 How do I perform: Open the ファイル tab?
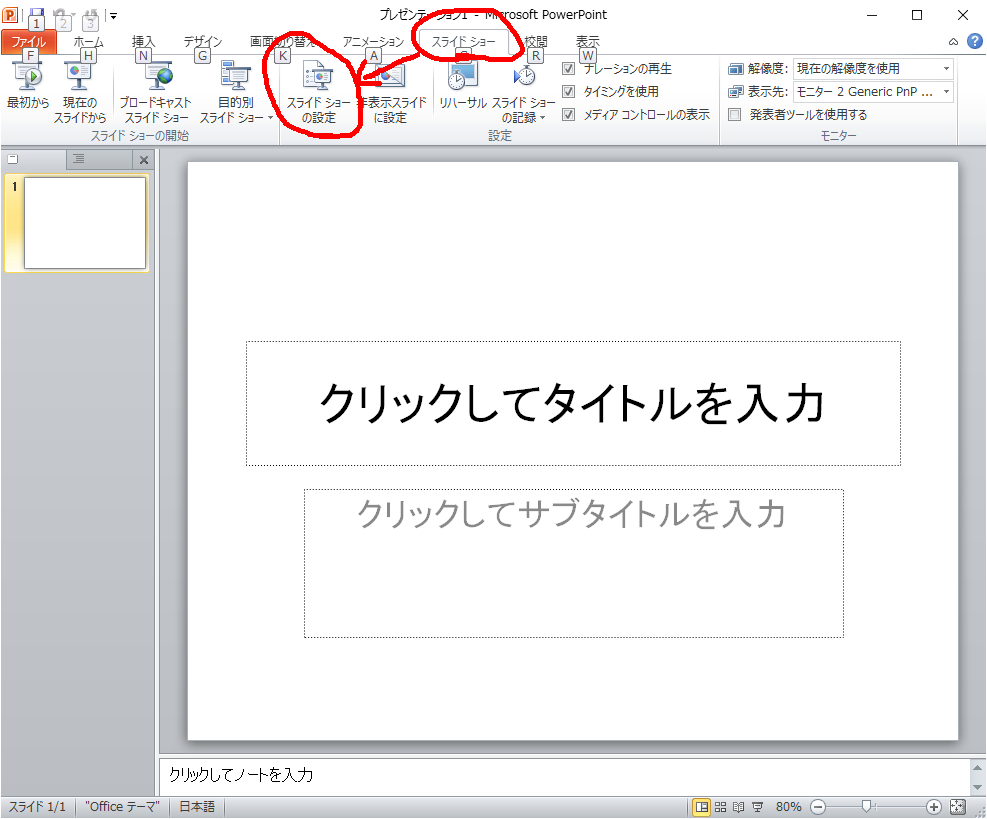pyautogui.click(x=28, y=42)
